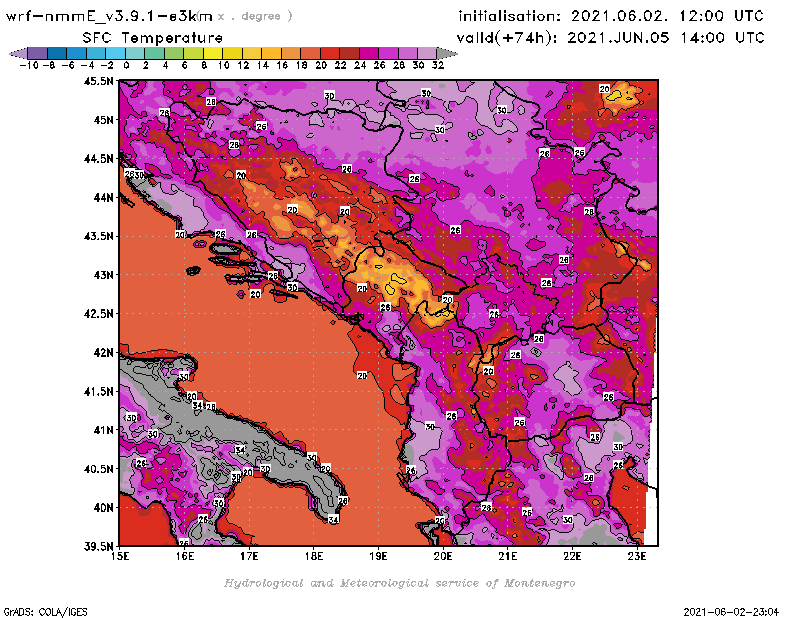
Task: Pick the blue -6 to -4 legend swatch
Action: pos(77,53)
